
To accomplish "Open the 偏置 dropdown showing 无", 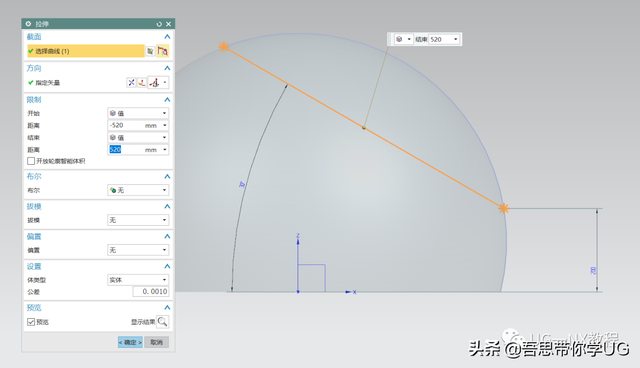I will (x=138, y=250).
